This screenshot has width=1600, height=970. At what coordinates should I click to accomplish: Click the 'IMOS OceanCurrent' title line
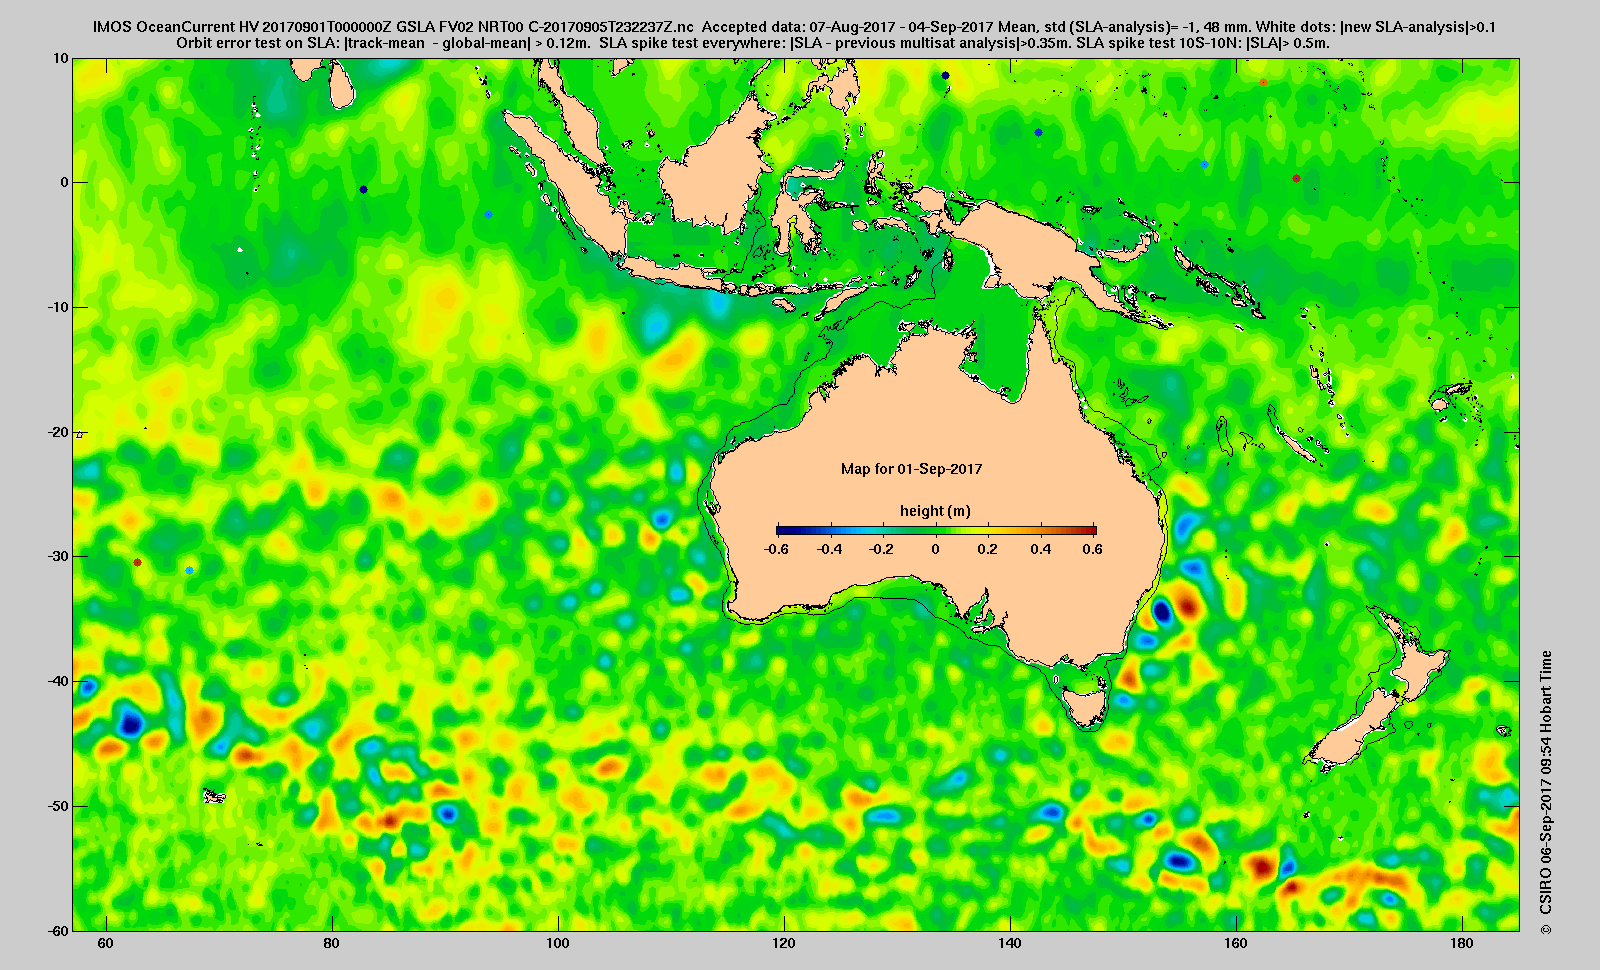[x=795, y=27]
